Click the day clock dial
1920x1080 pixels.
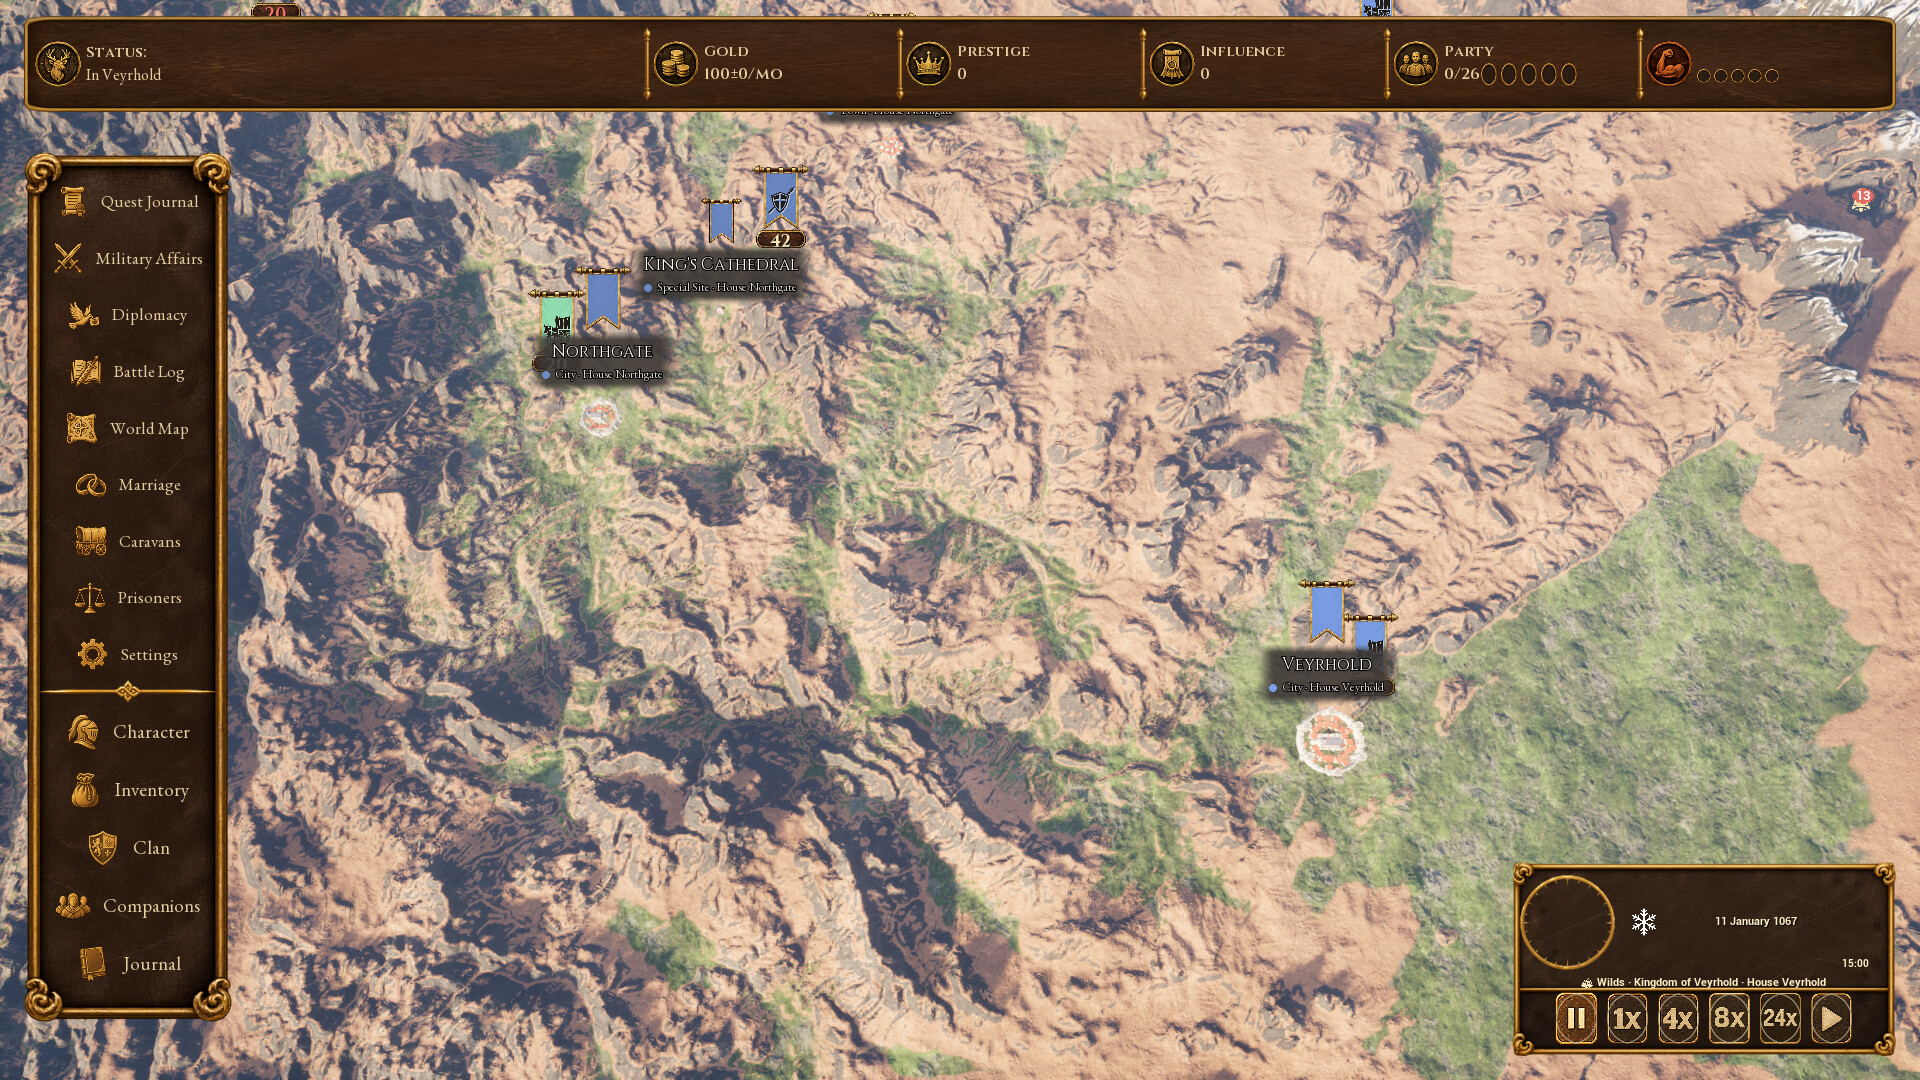[1567, 922]
